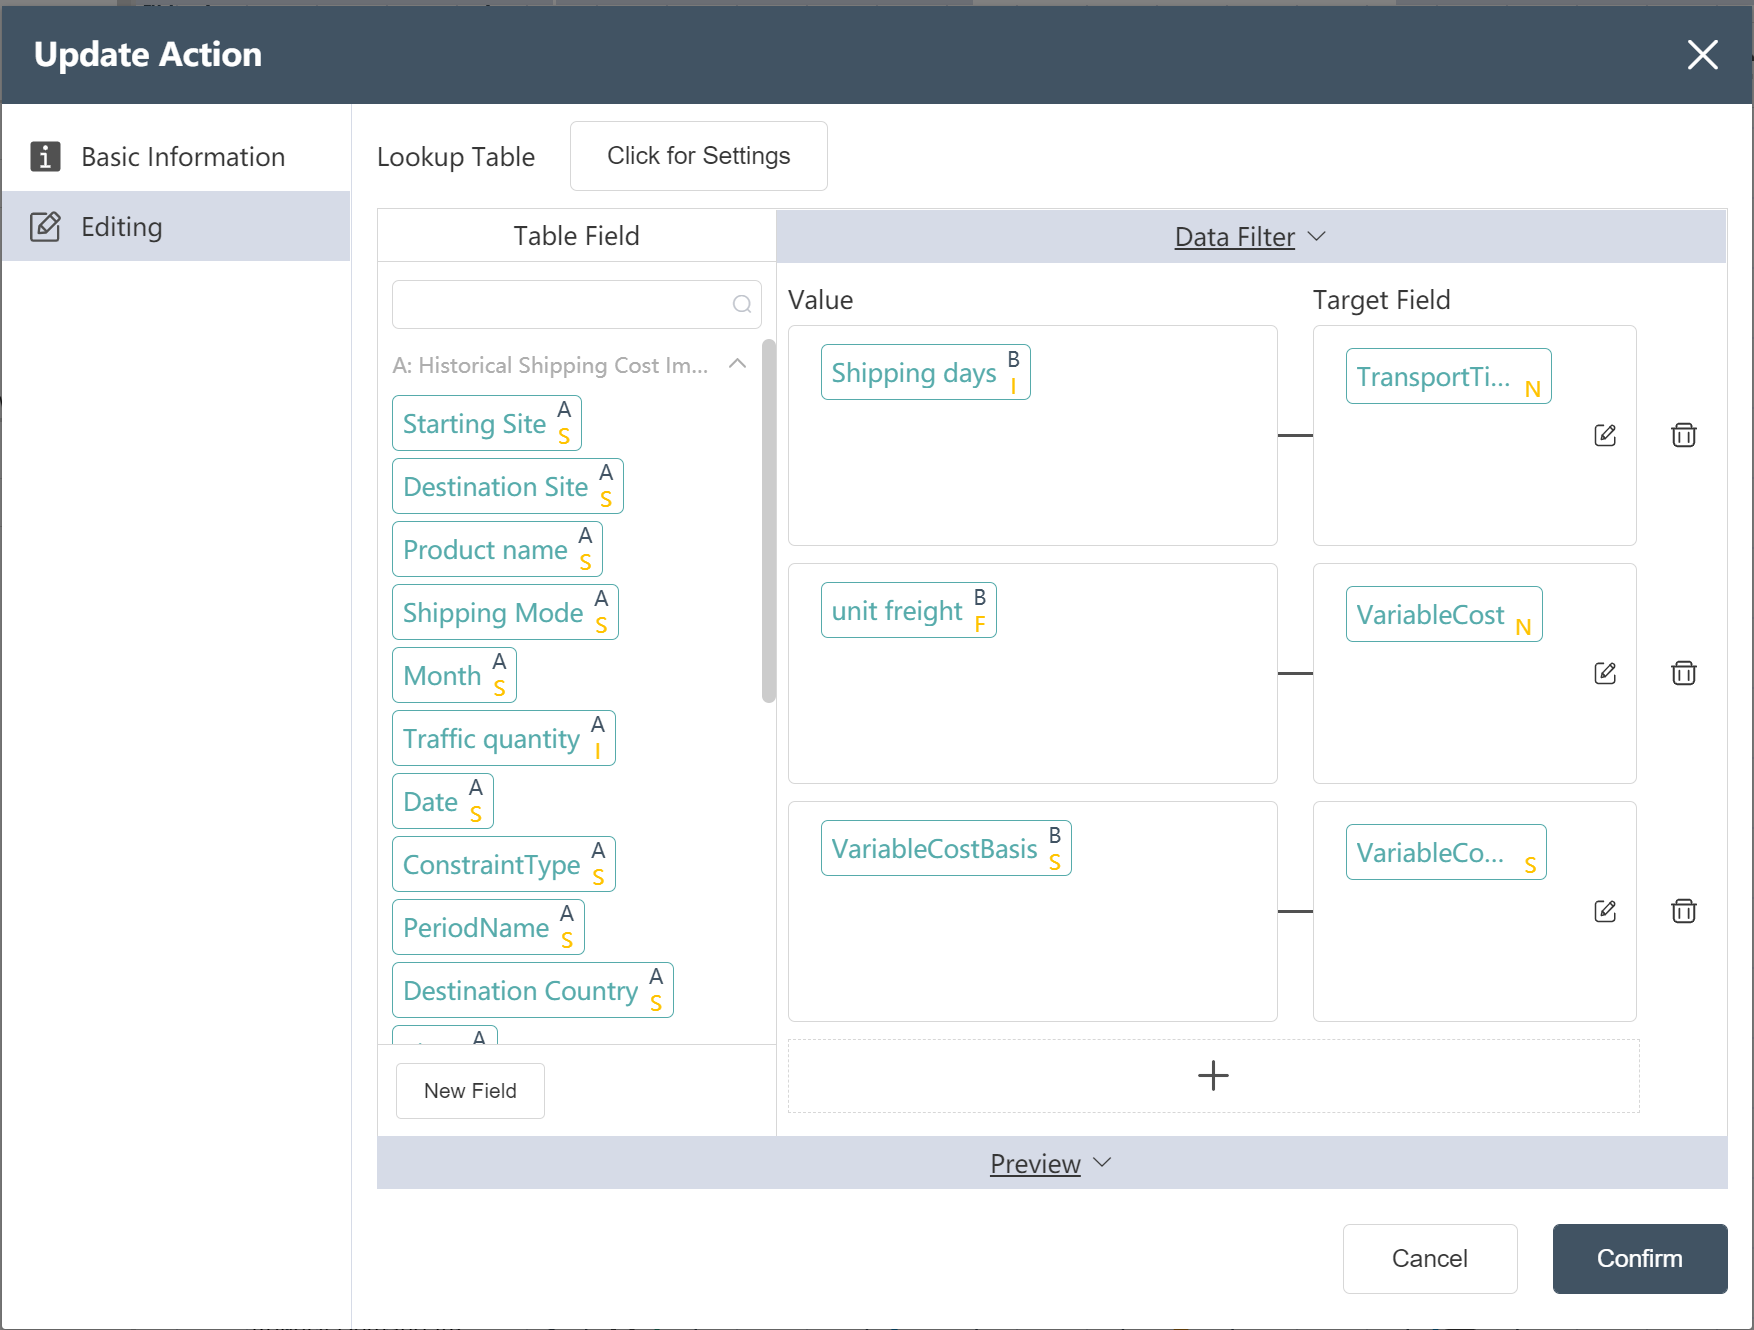Expand the Data Filter panel
Image resolution: width=1754 pixels, height=1330 pixels.
point(1250,237)
